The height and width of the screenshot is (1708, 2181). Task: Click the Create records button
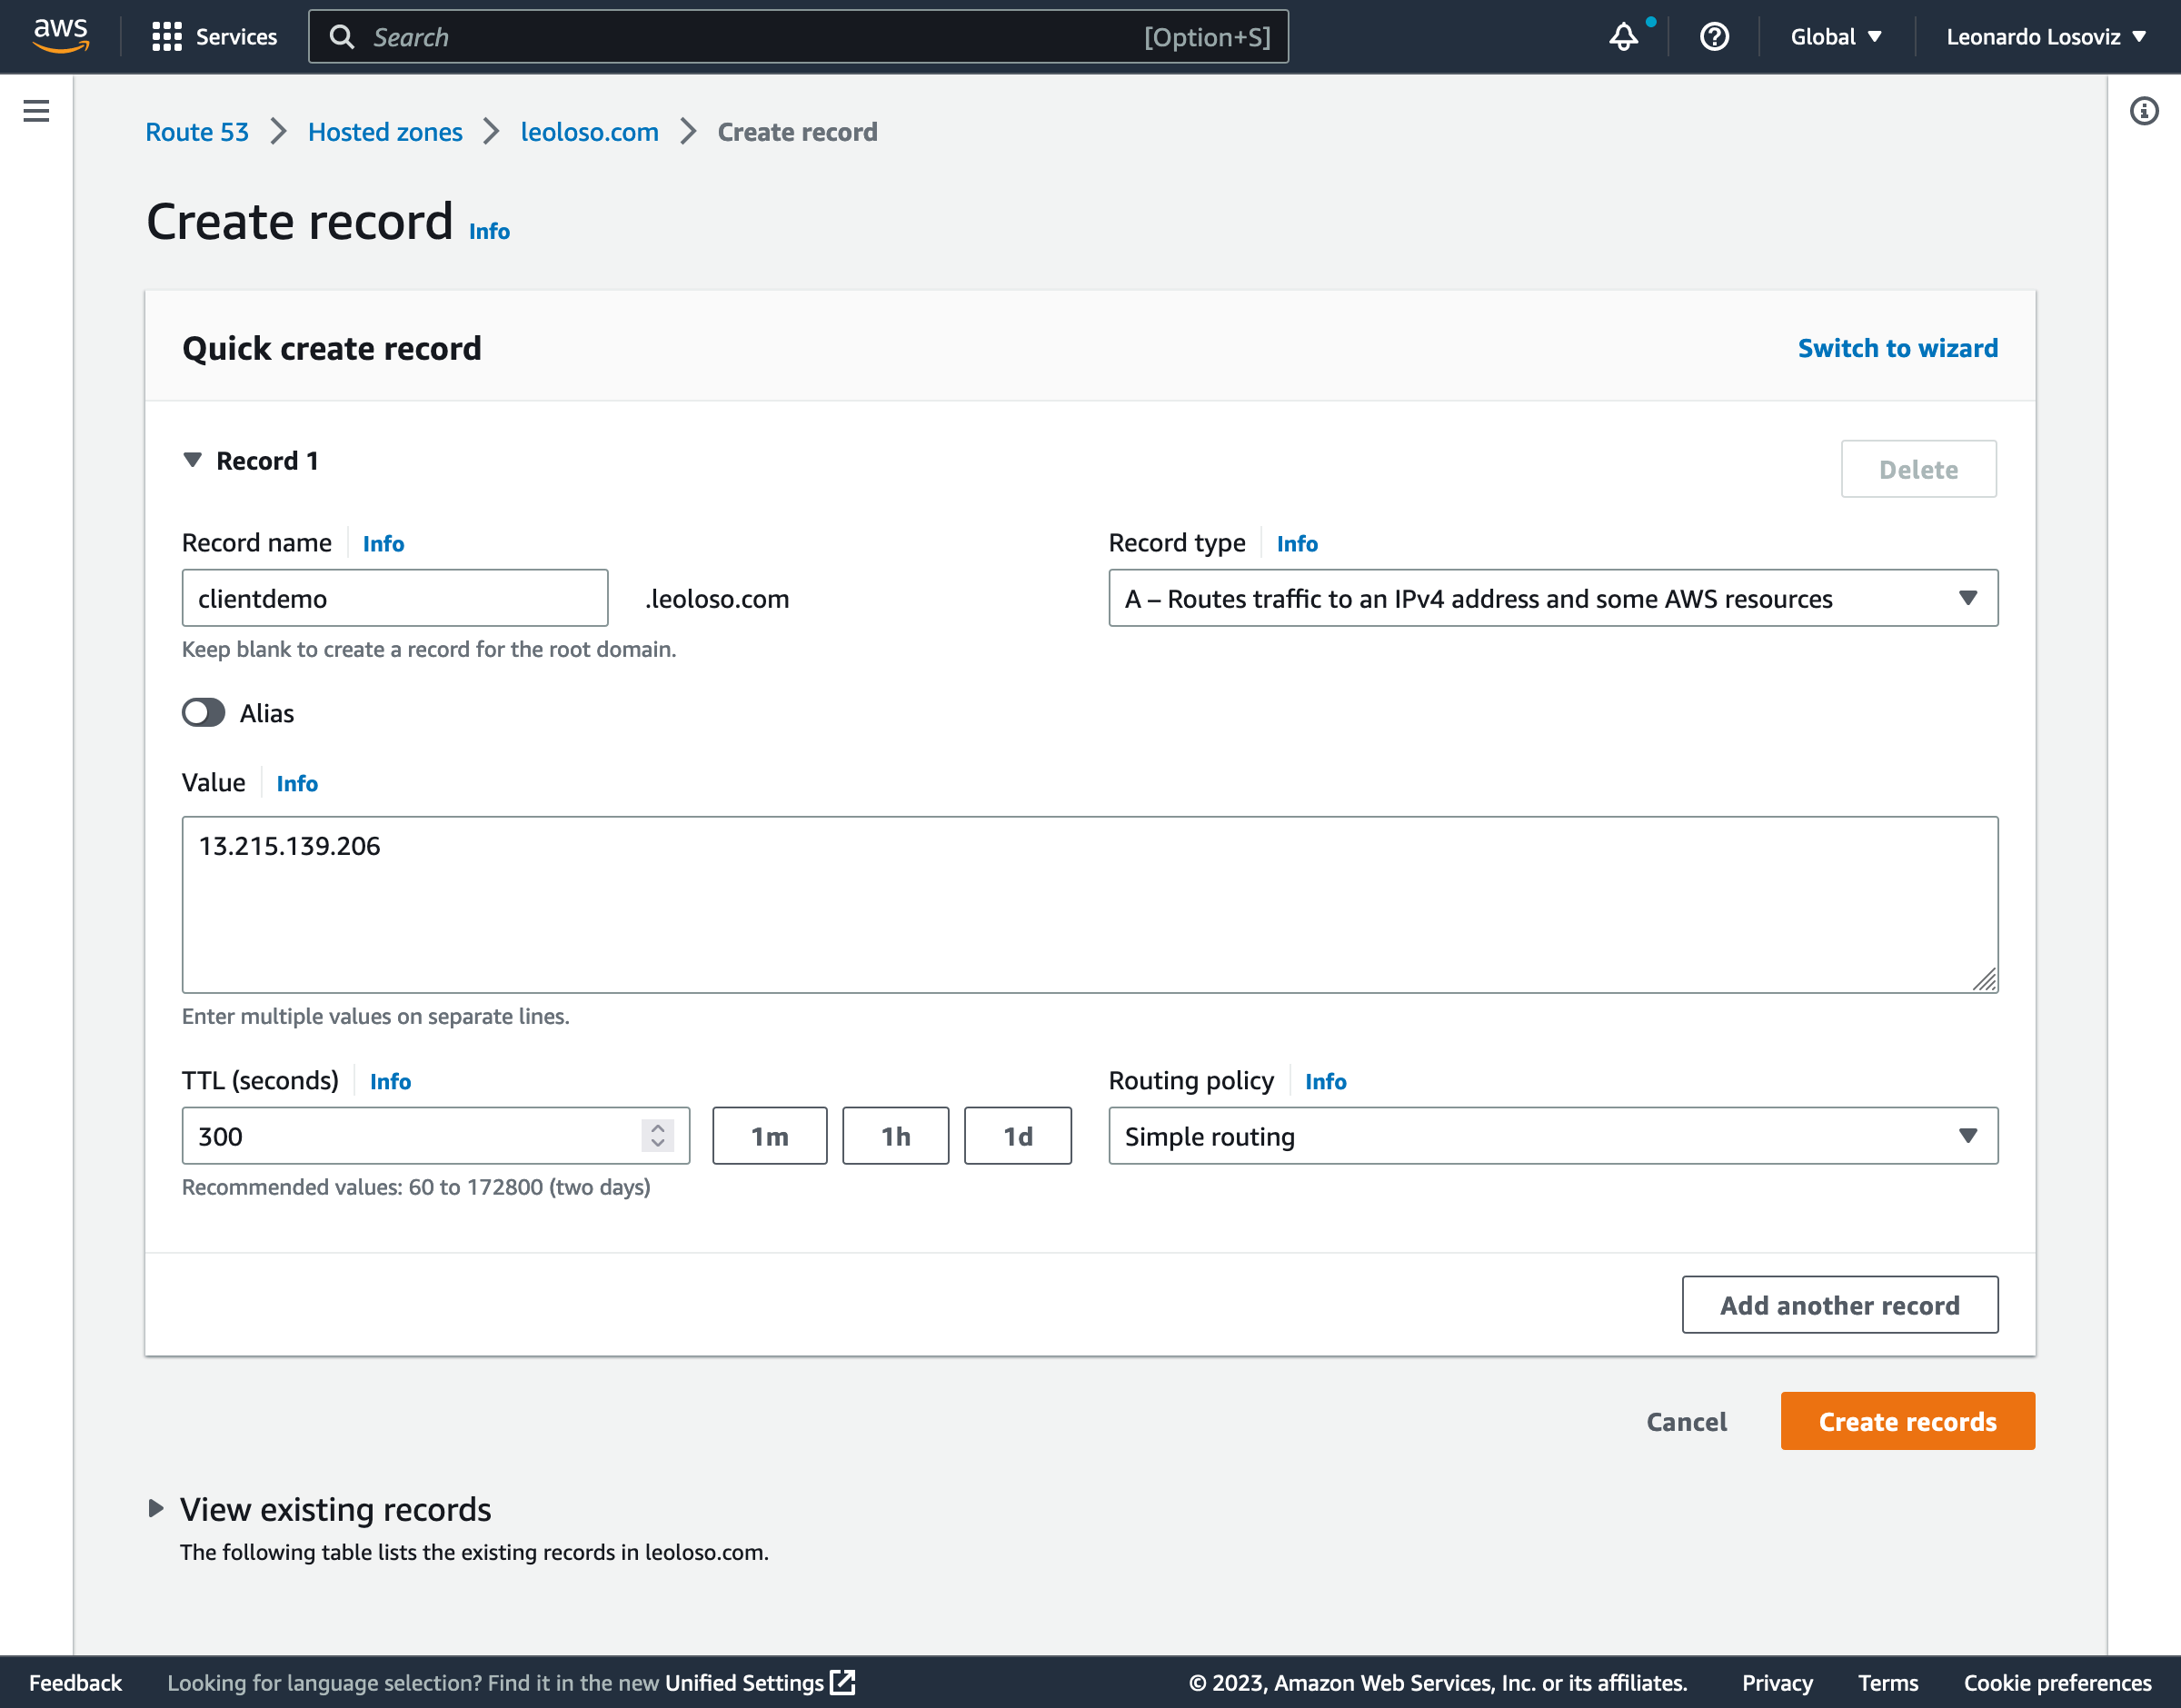click(1906, 1421)
